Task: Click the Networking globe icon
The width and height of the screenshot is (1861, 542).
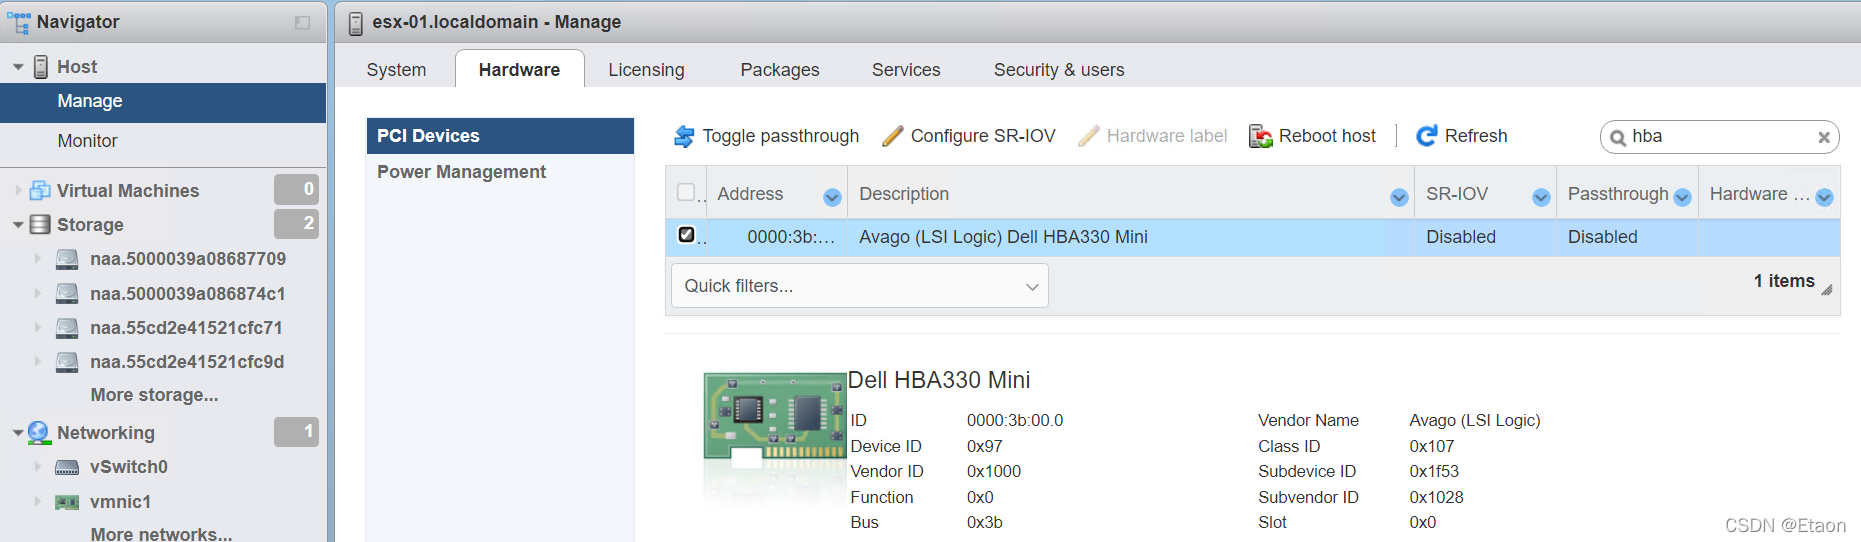Action: click(x=39, y=432)
